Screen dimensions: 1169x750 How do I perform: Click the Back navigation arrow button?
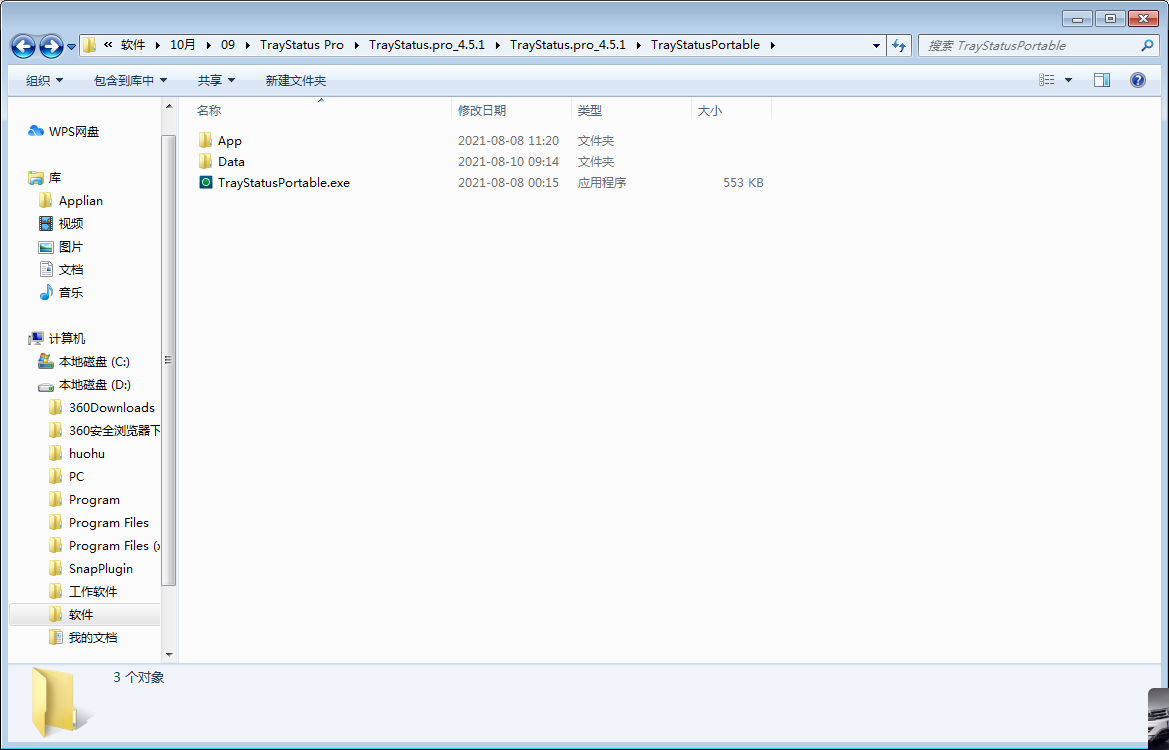click(x=24, y=46)
